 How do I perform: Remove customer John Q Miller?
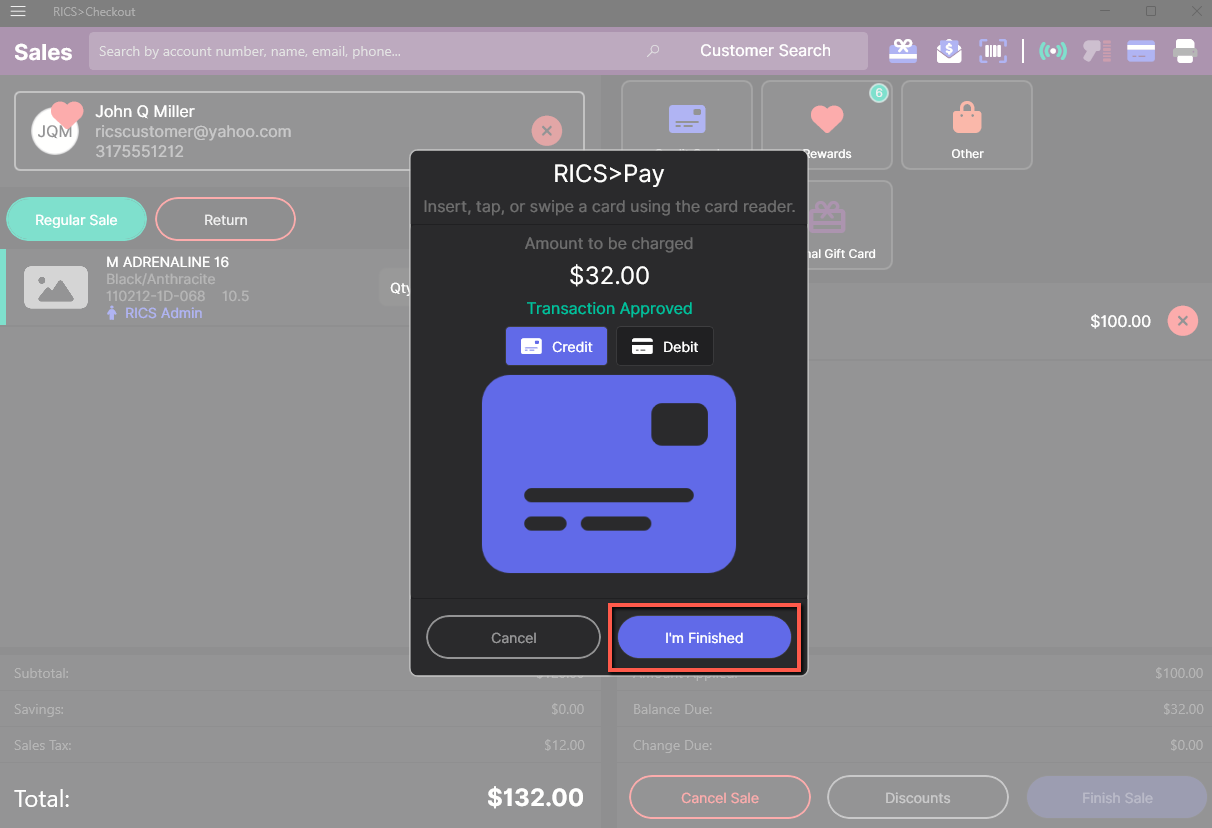point(546,131)
